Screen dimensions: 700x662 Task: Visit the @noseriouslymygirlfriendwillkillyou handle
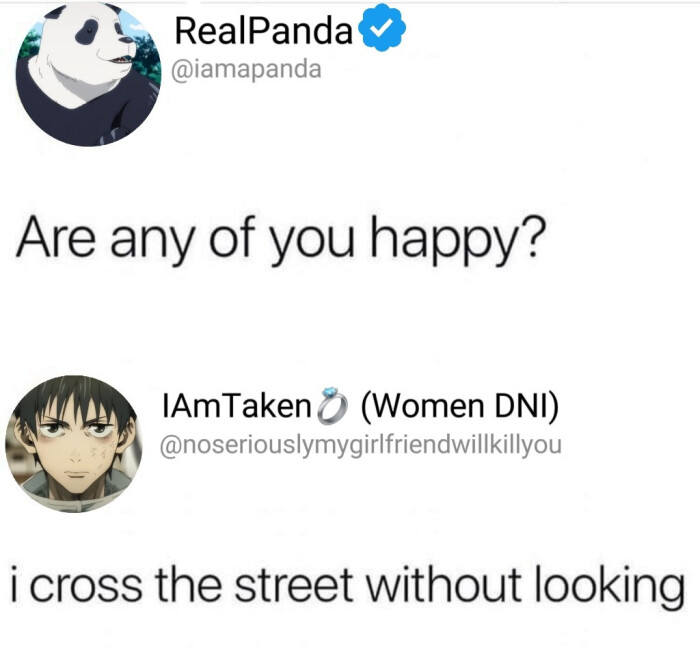(x=361, y=445)
